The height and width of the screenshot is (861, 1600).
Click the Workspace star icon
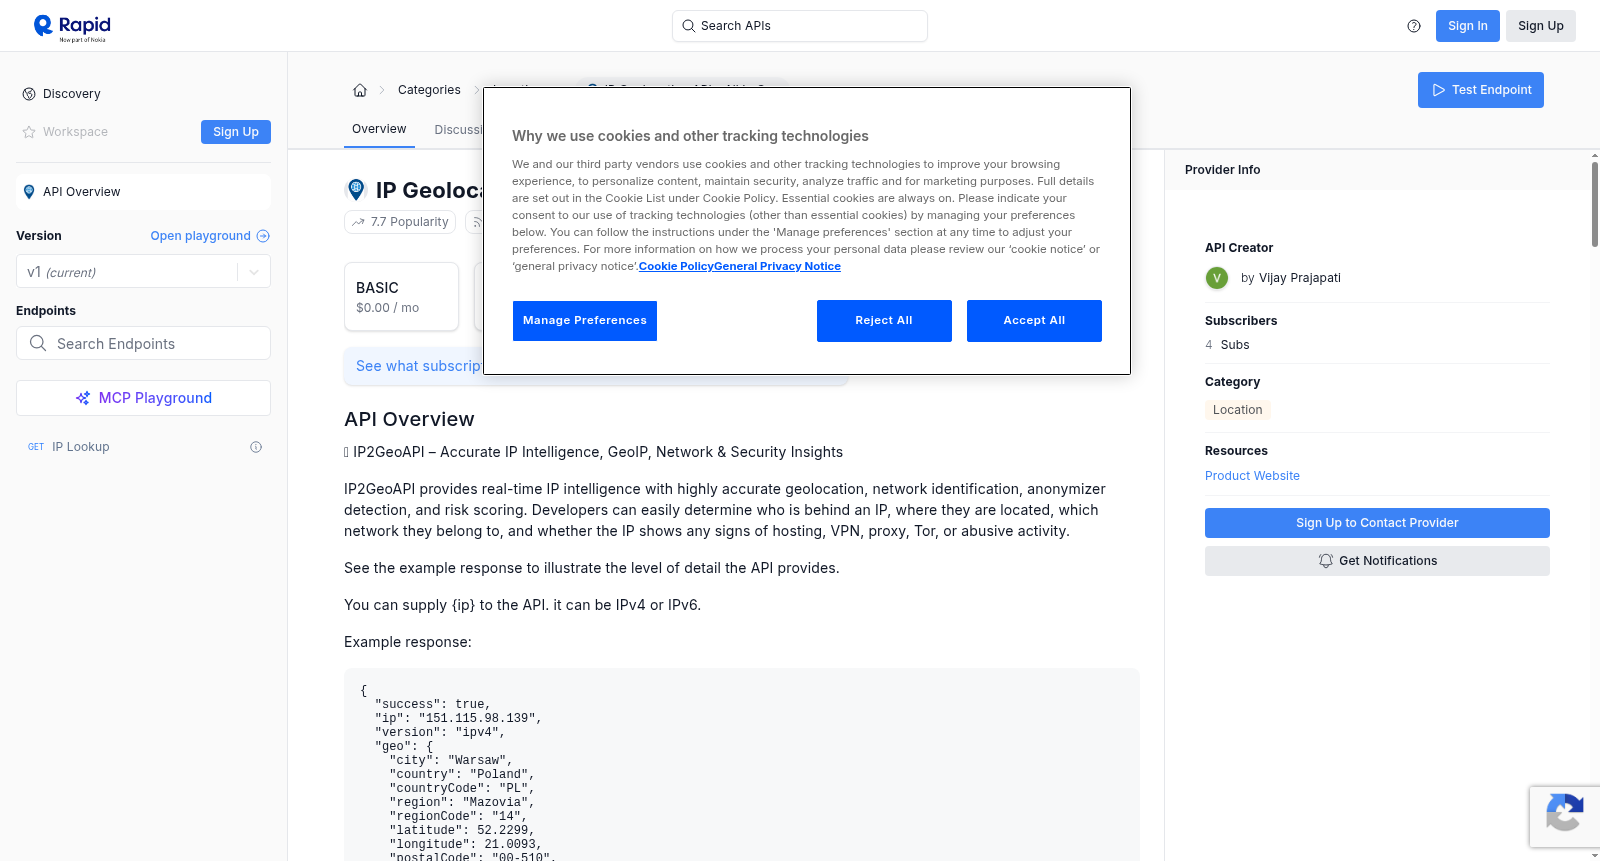(29, 132)
